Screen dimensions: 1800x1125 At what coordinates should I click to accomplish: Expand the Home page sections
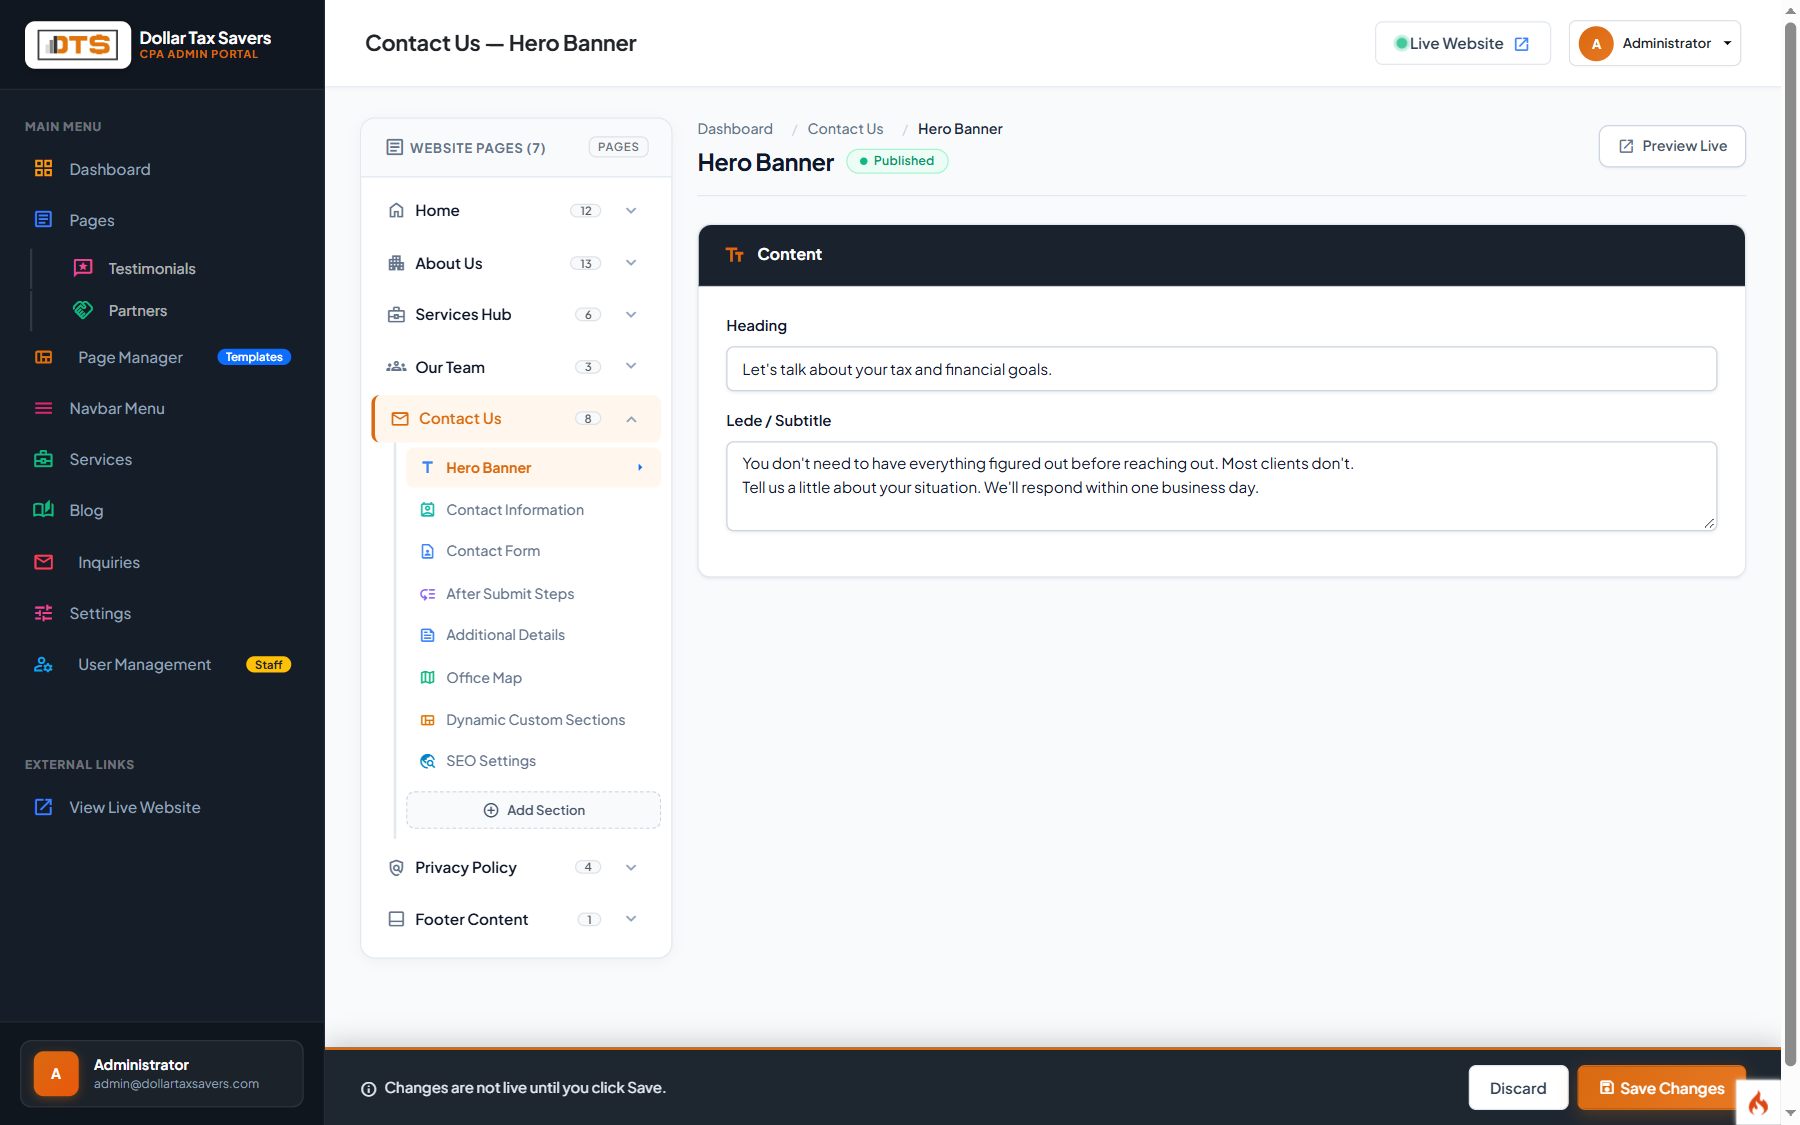pos(631,210)
